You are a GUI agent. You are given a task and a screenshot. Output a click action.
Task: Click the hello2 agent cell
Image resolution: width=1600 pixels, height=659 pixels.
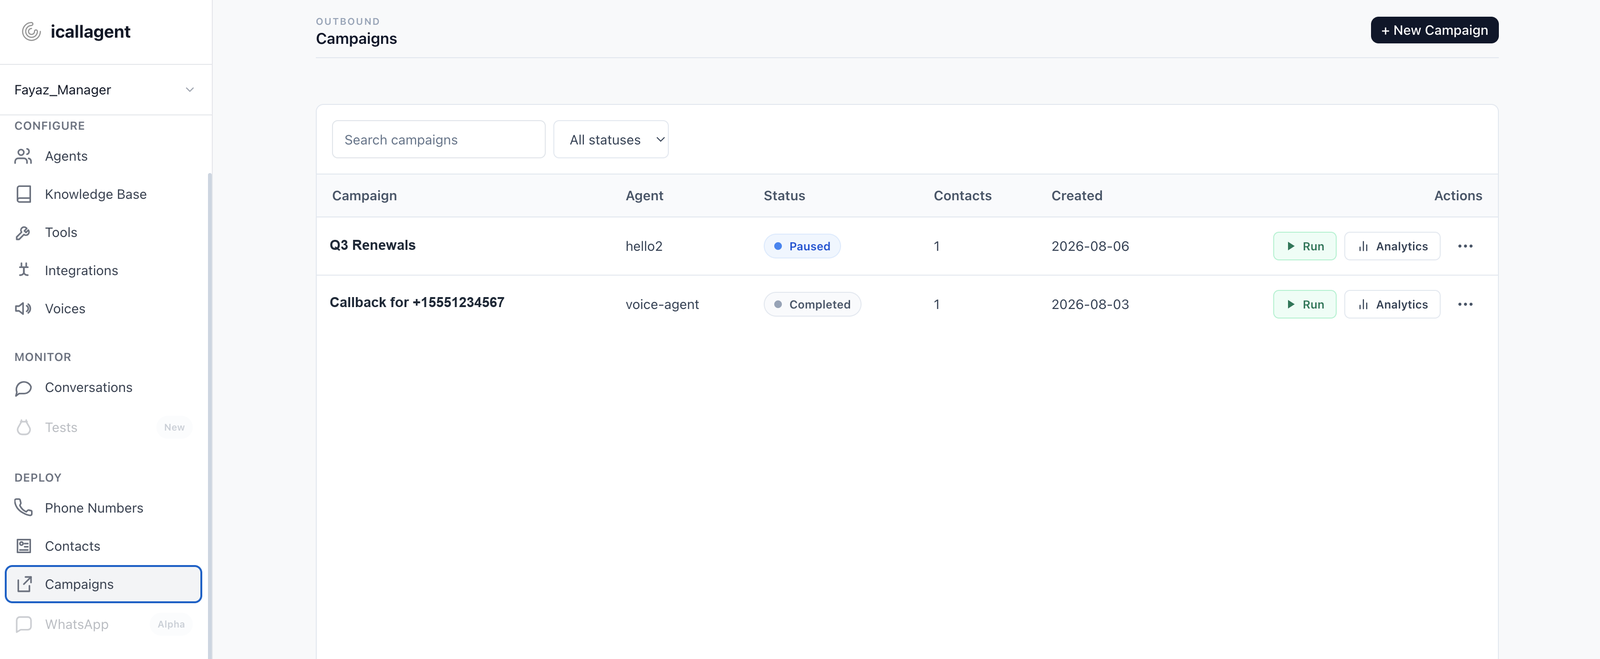644,246
